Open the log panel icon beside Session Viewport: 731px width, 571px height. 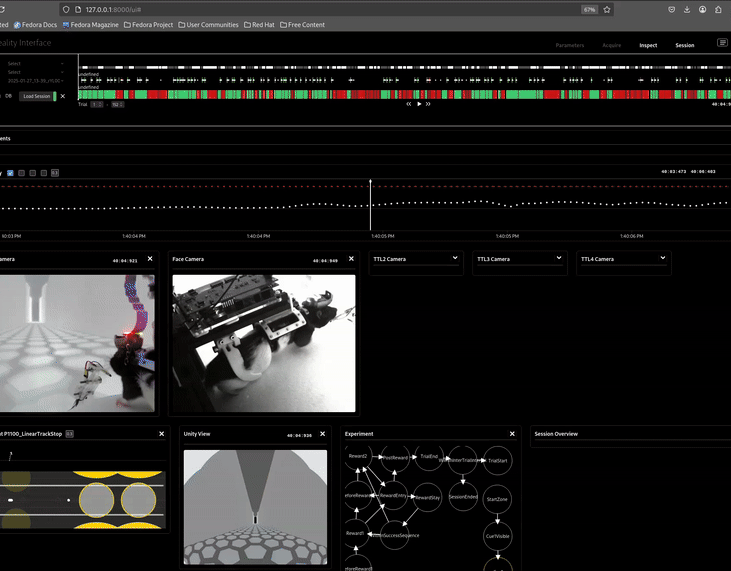pyautogui.click(x=722, y=43)
